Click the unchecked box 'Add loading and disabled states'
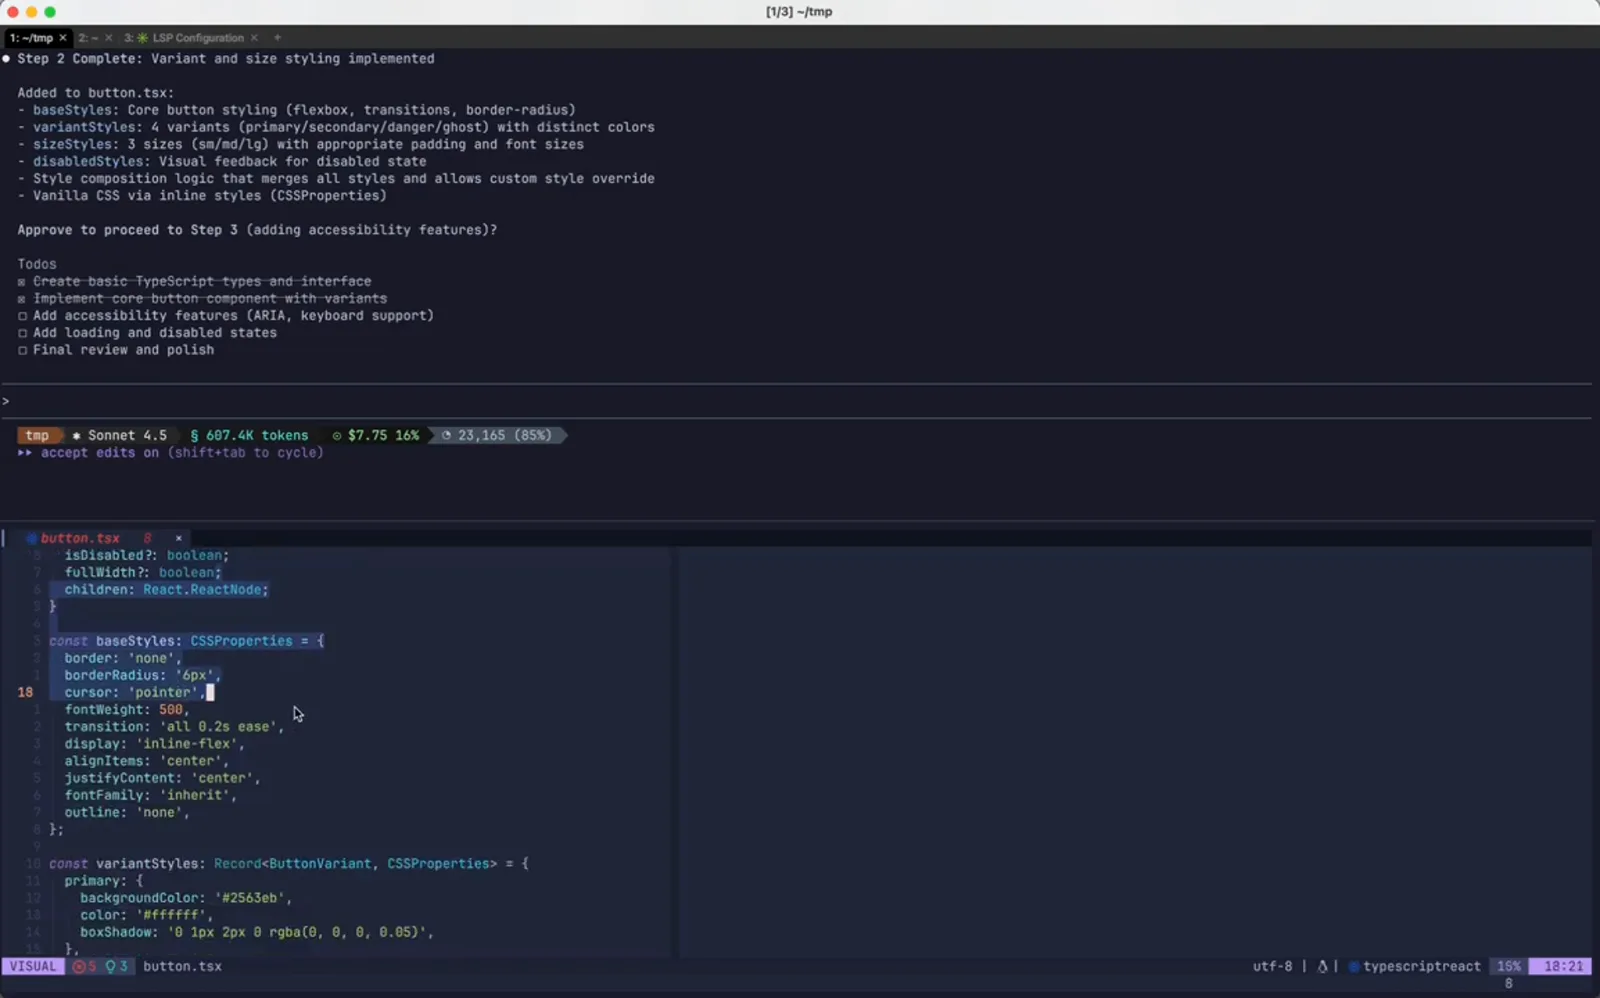The height and width of the screenshot is (998, 1600). point(22,333)
